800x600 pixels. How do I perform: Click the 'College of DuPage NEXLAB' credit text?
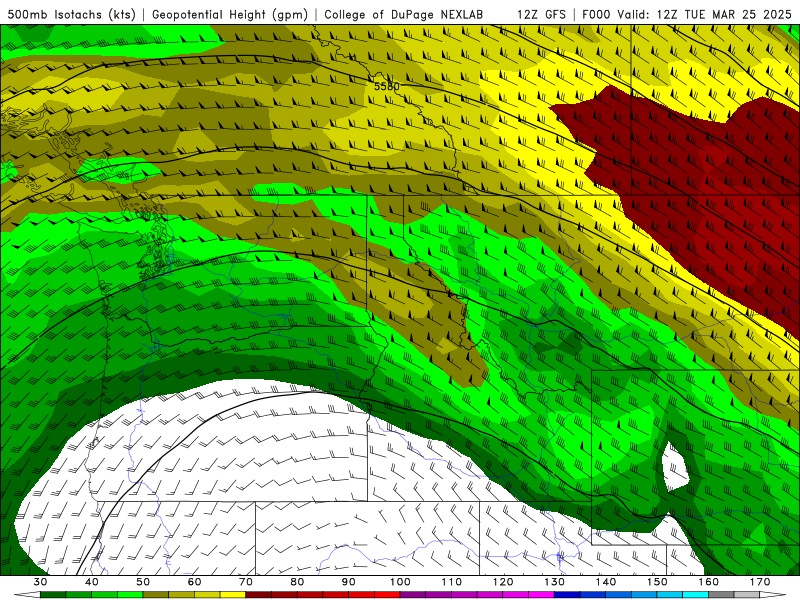[x=404, y=14]
